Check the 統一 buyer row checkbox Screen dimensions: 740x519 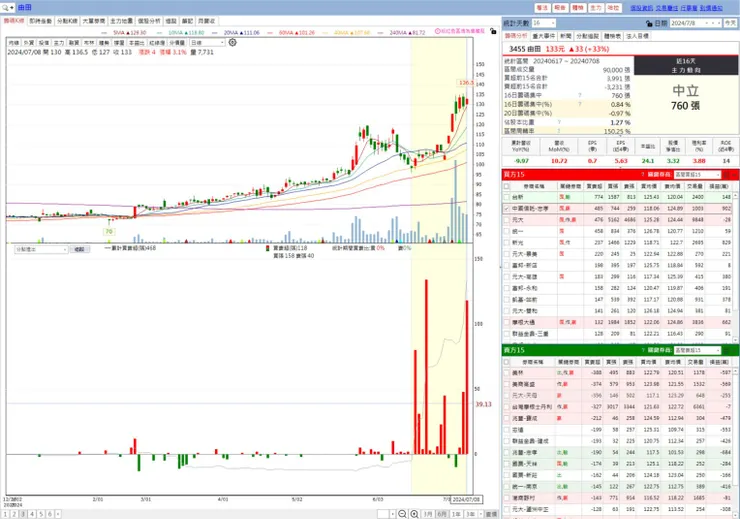click(x=506, y=231)
